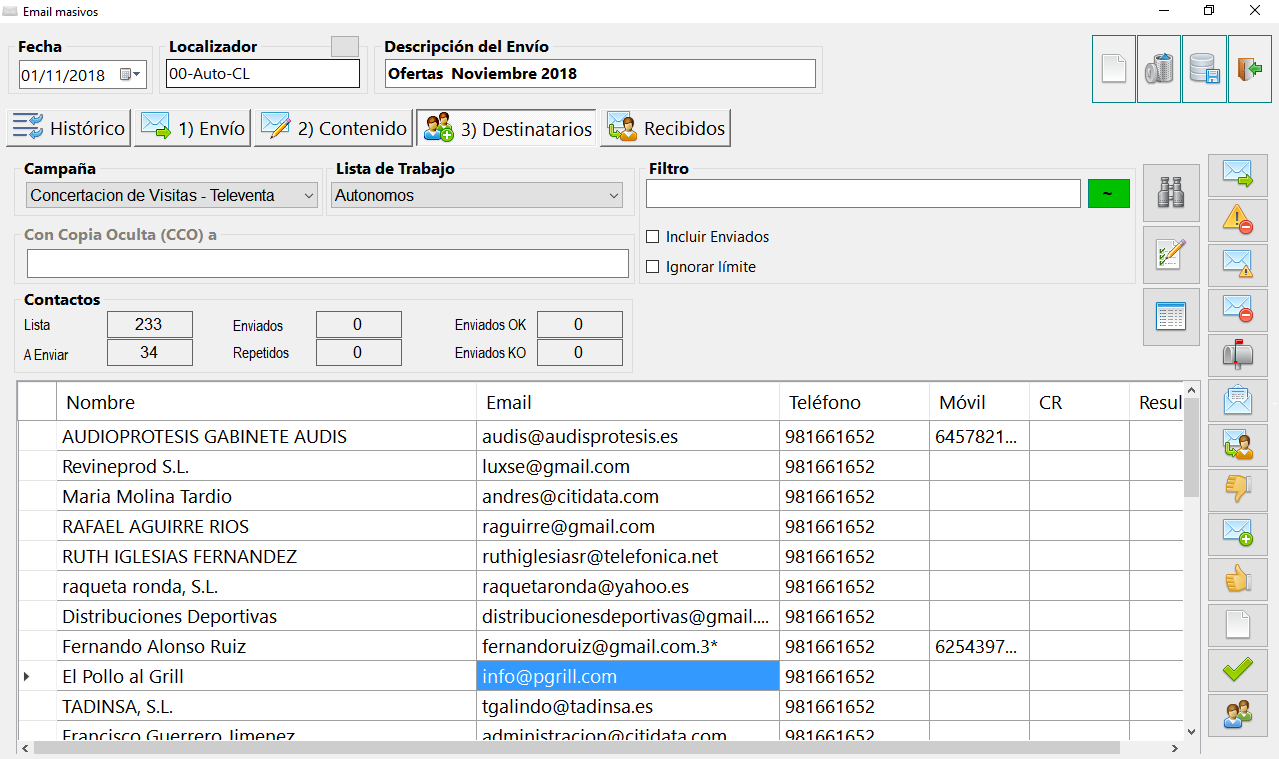Click the green tilde filter button
The width and height of the screenshot is (1279, 759).
pyautogui.click(x=1109, y=194)
